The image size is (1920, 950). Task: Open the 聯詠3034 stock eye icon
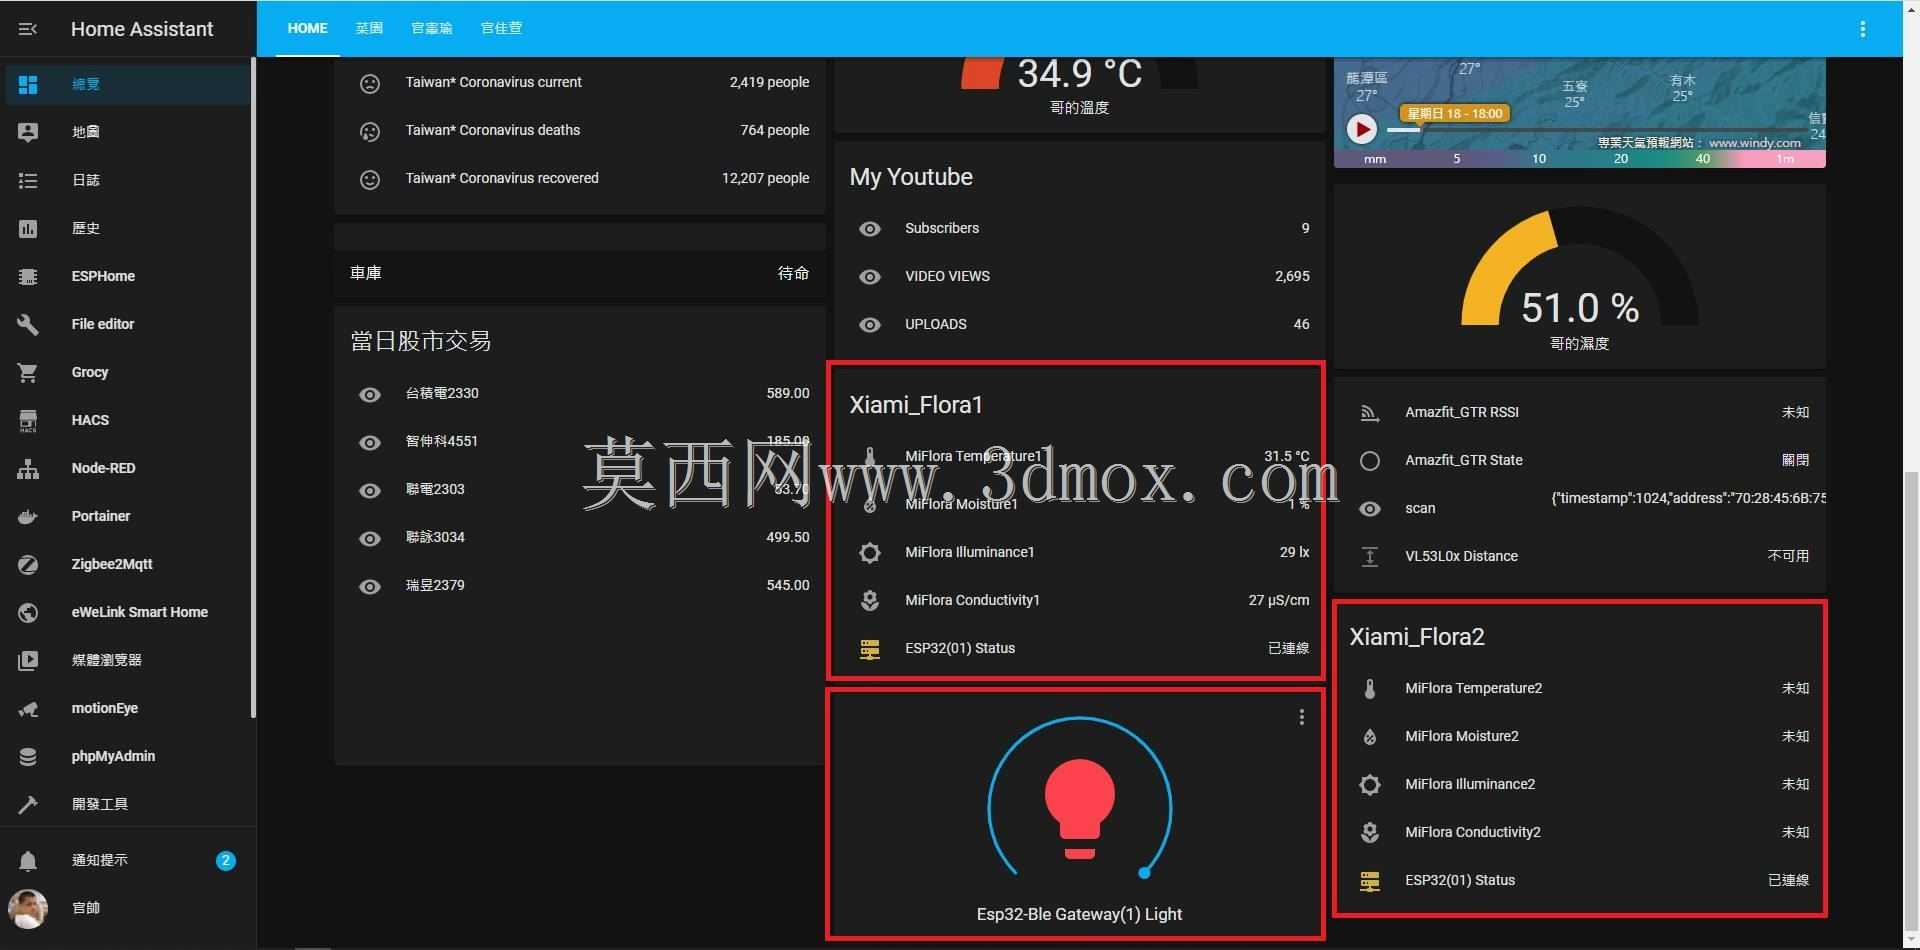[x=370, y=538]
